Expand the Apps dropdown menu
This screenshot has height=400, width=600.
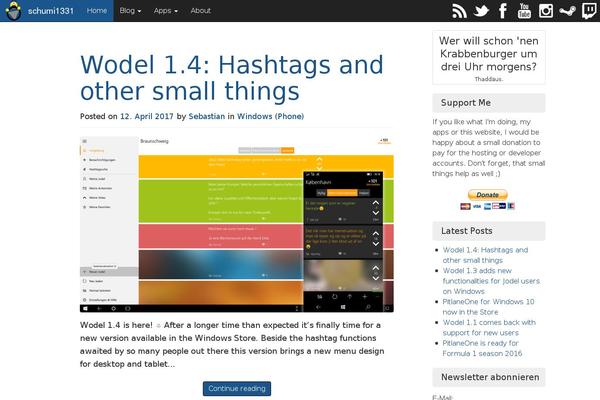[166, 11]
